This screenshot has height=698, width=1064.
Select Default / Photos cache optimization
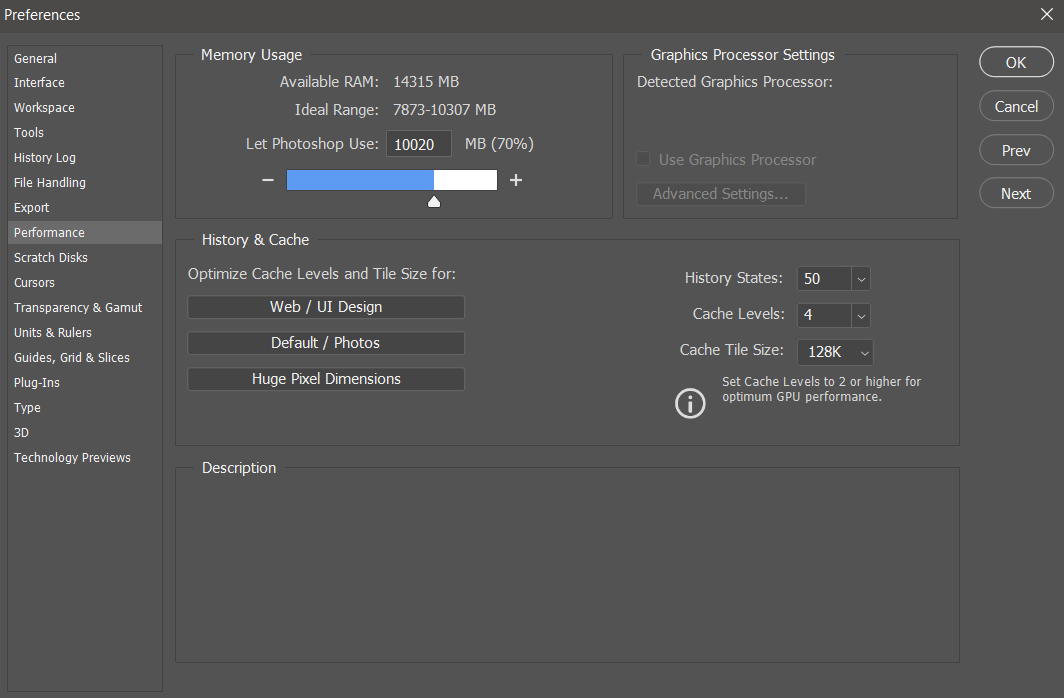click(x=325, y=343)
